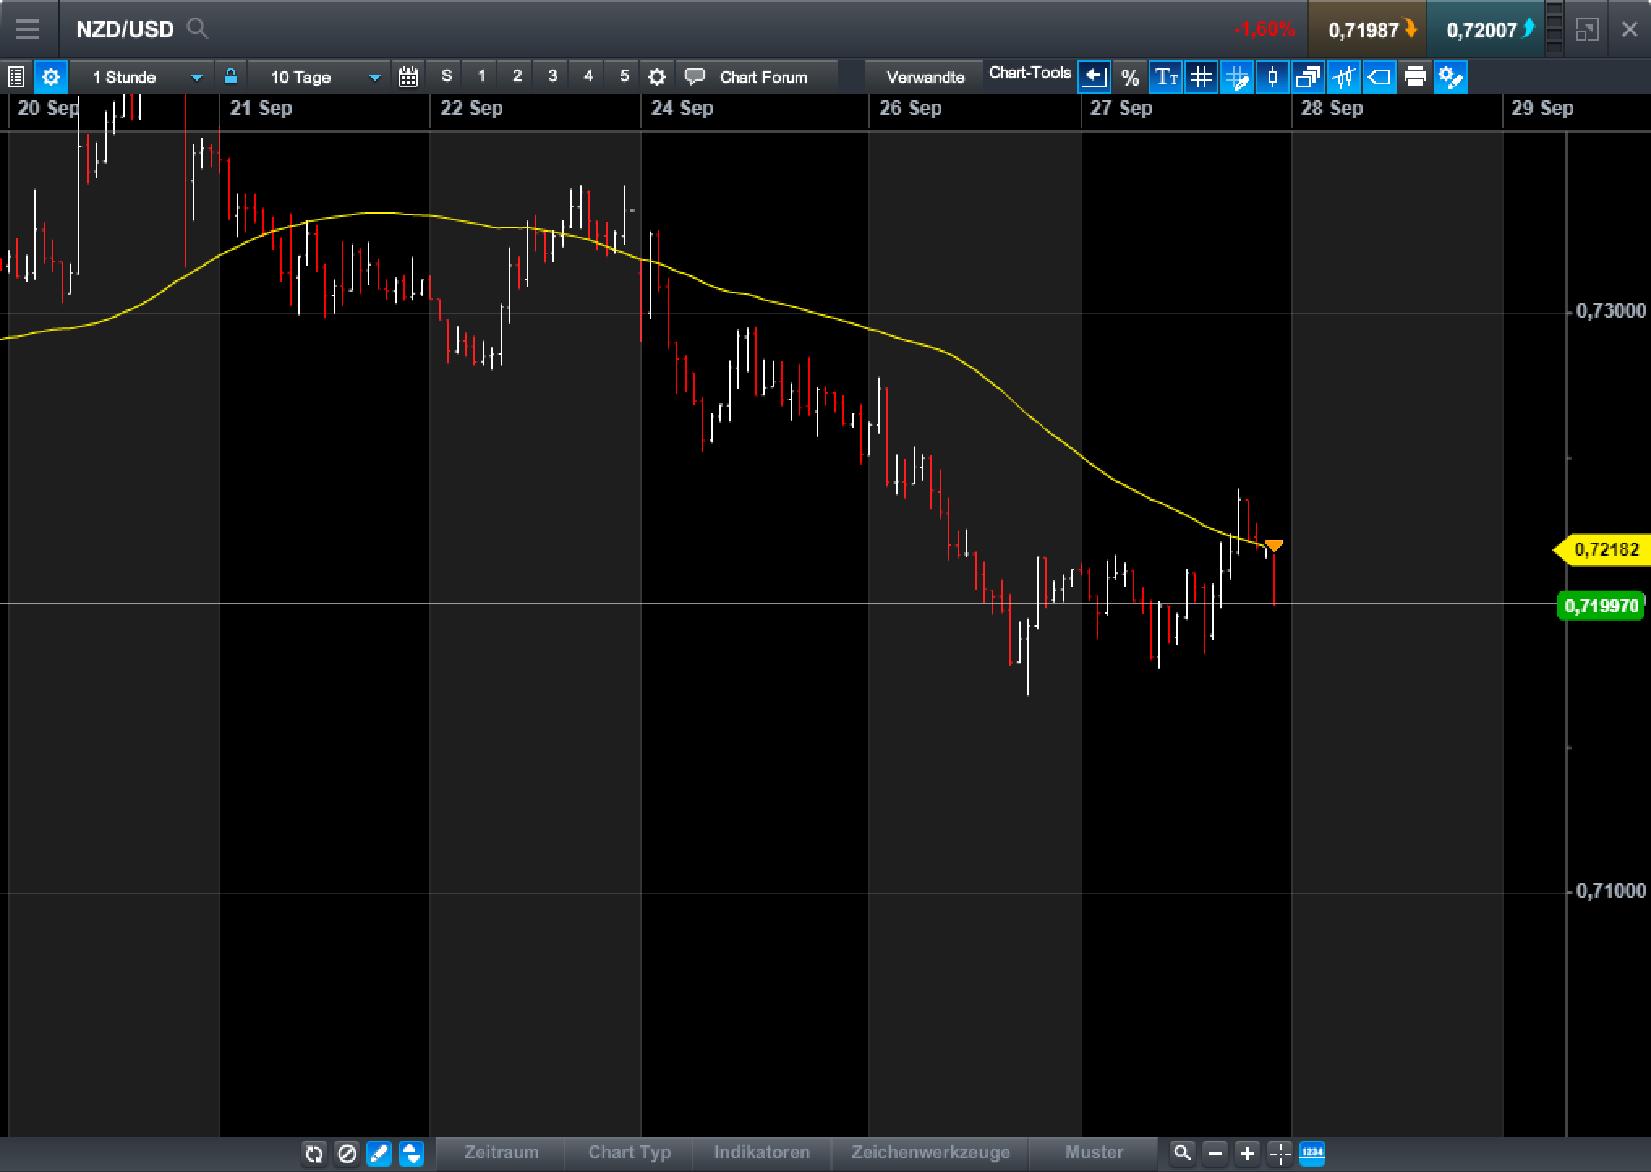Click the magnifier search icon next to NZD/USD
Image resolution: width=1651 pixels, height=1172 pixels.
197,29
